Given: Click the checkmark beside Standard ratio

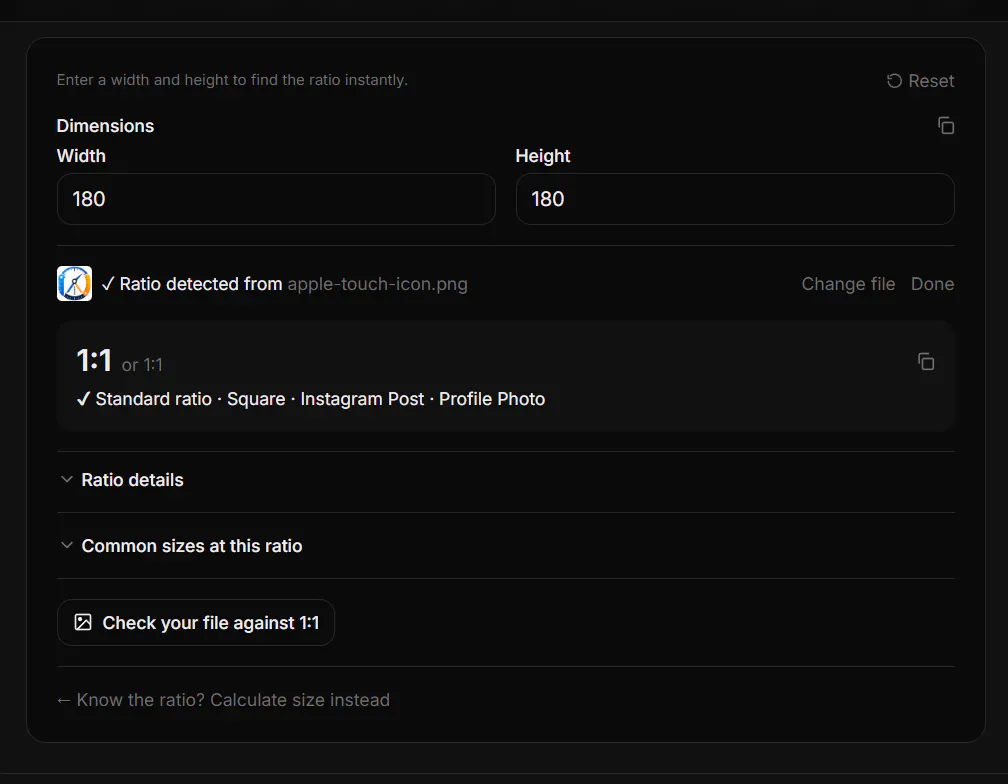Looking at the screenshot, I should click(x=83, y=399).
